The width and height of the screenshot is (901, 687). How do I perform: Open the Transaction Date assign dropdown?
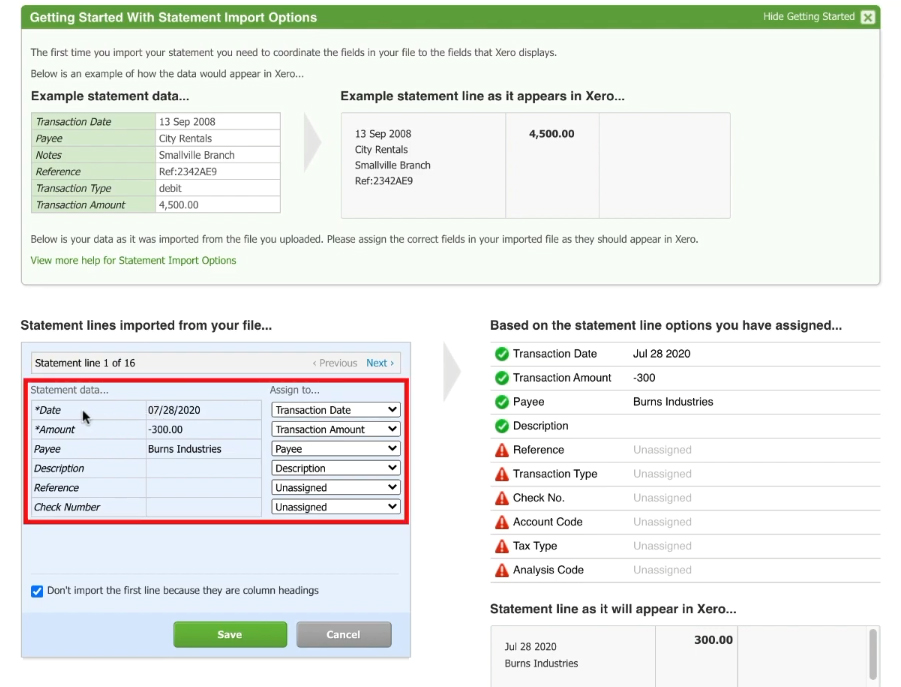click(336, 410)
